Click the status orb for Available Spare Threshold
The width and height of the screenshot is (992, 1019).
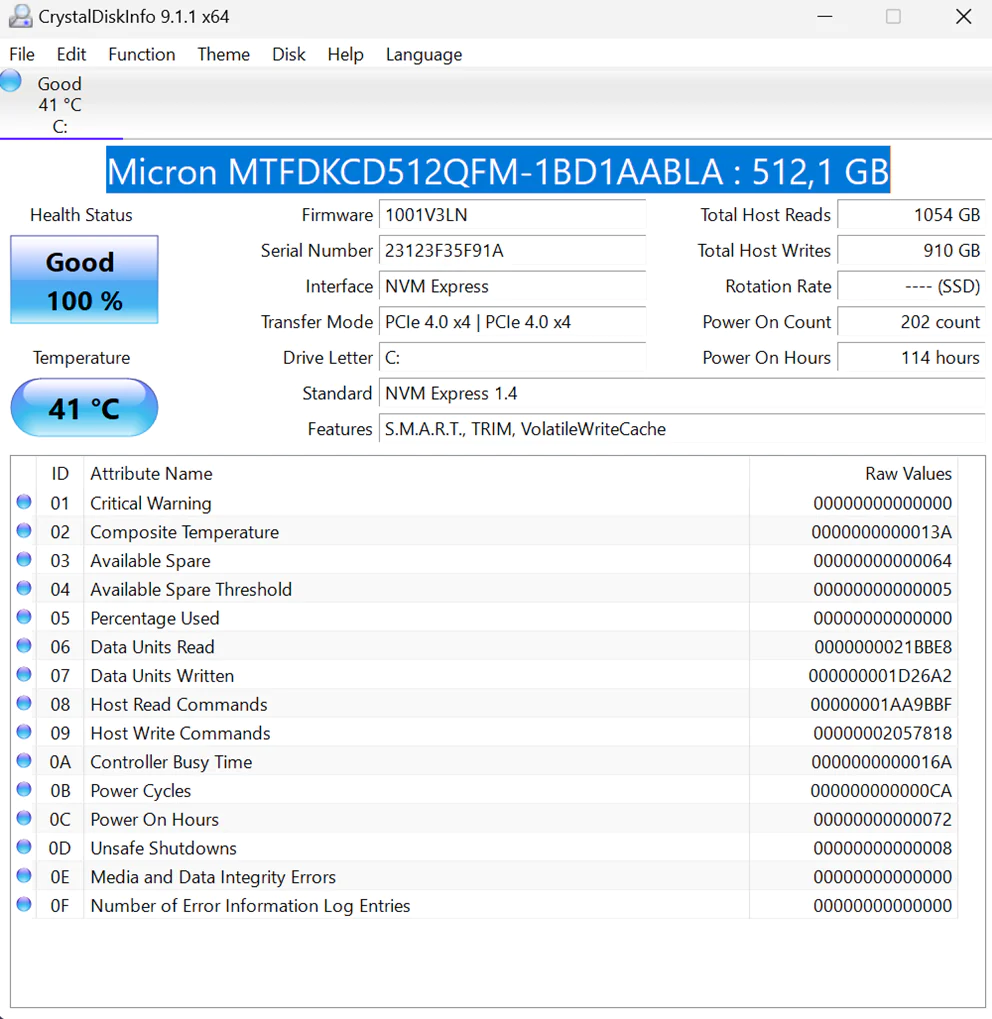pos(24,588)
